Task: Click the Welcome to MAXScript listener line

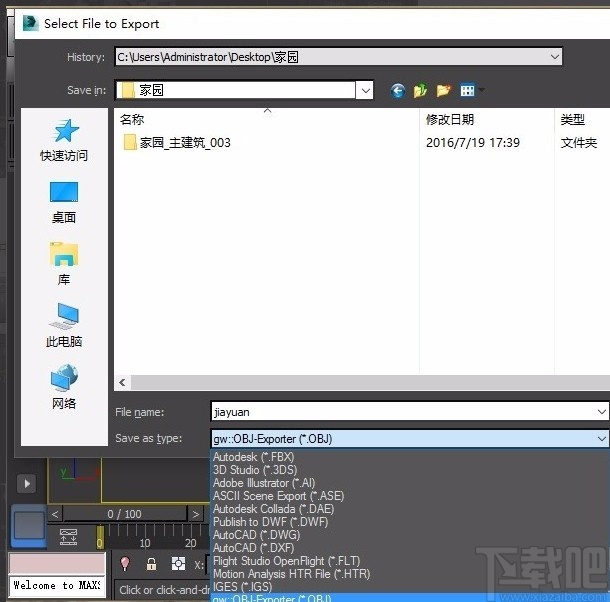Action: [57, 585]
